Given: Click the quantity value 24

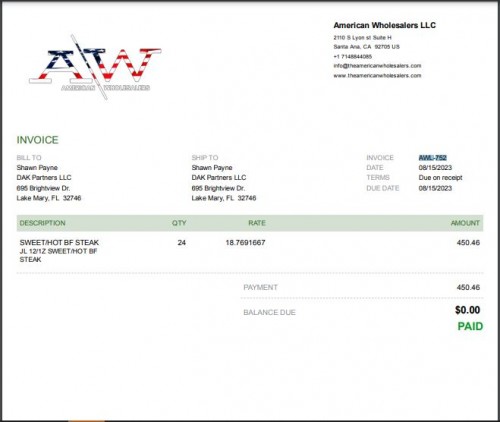Looking at the screenshot, I should pos(182,243).
